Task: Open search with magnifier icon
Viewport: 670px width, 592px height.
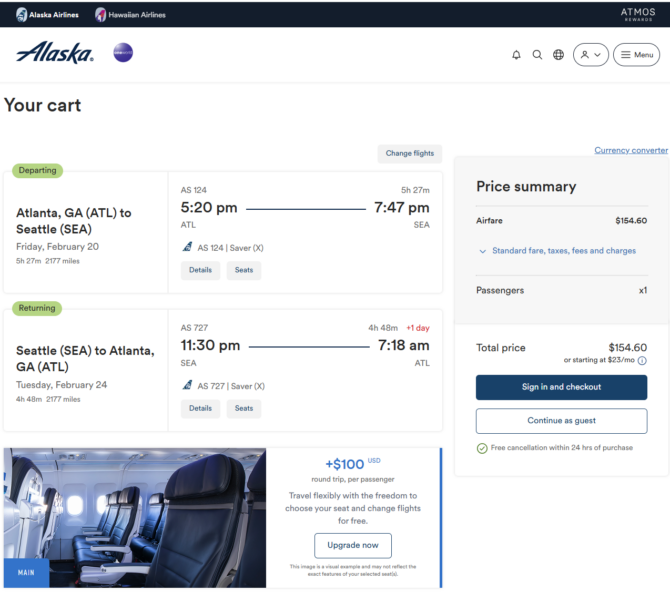Action: pyautogui.click(x=537, y=55)
